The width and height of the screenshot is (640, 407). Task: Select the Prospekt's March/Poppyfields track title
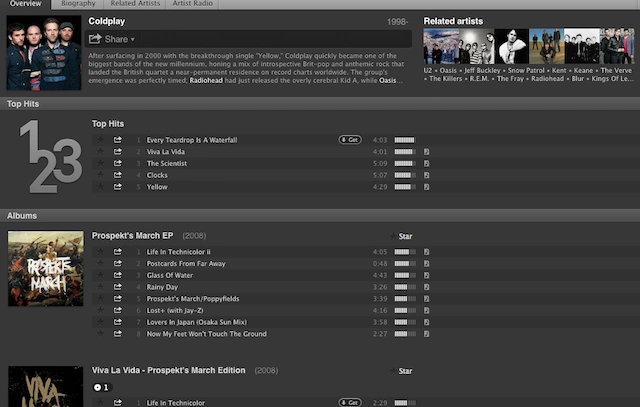[193, 299]
